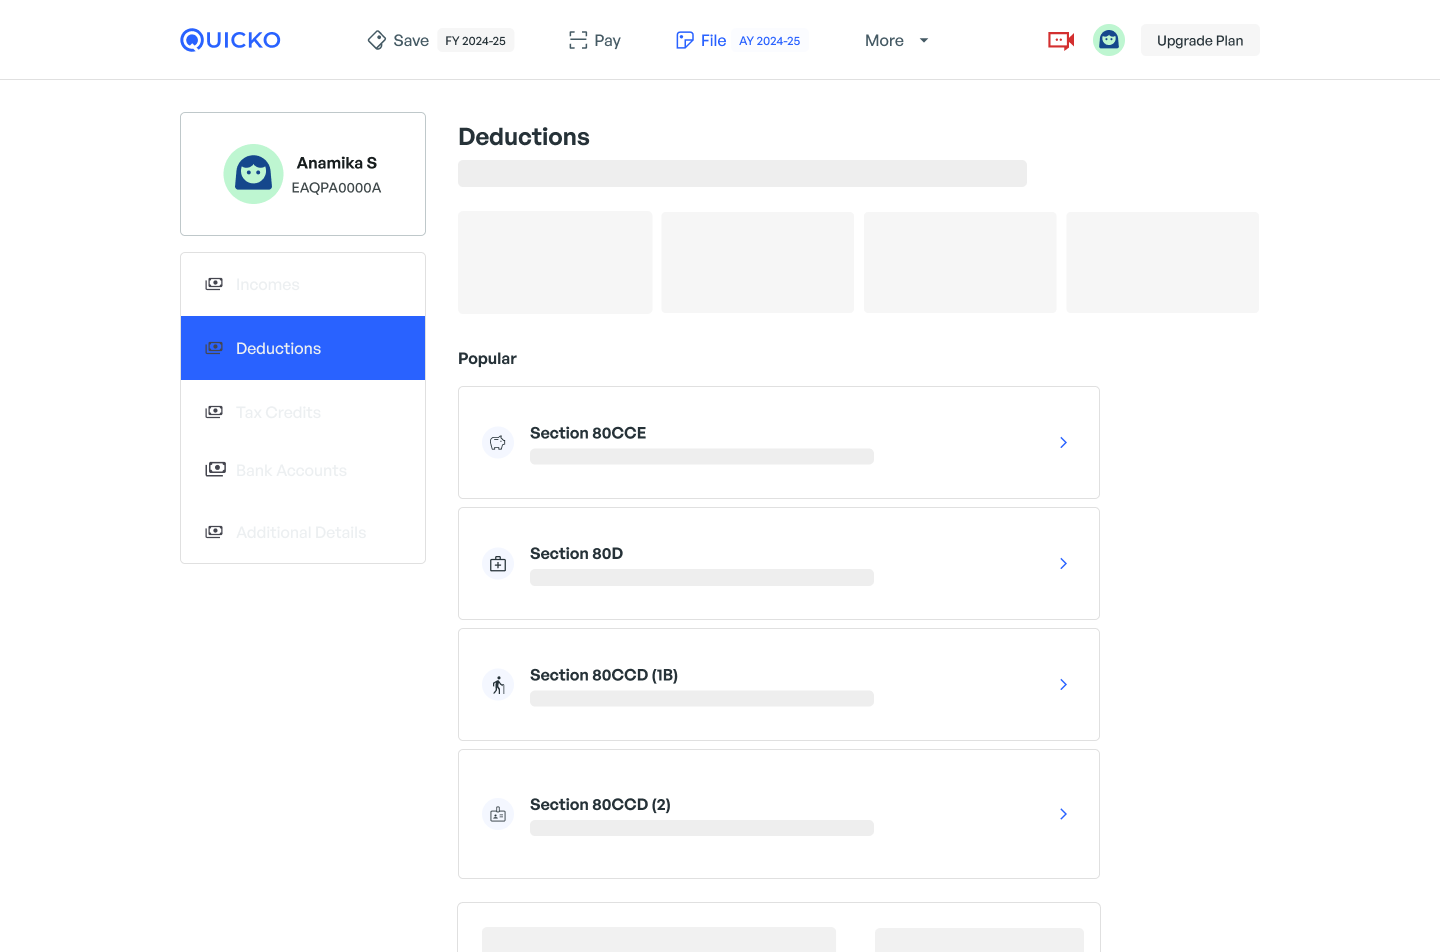Expand Section 80D with chevron arrow
The height and width of the screenshot is (952, 1440).
(x=1063, y=564)
